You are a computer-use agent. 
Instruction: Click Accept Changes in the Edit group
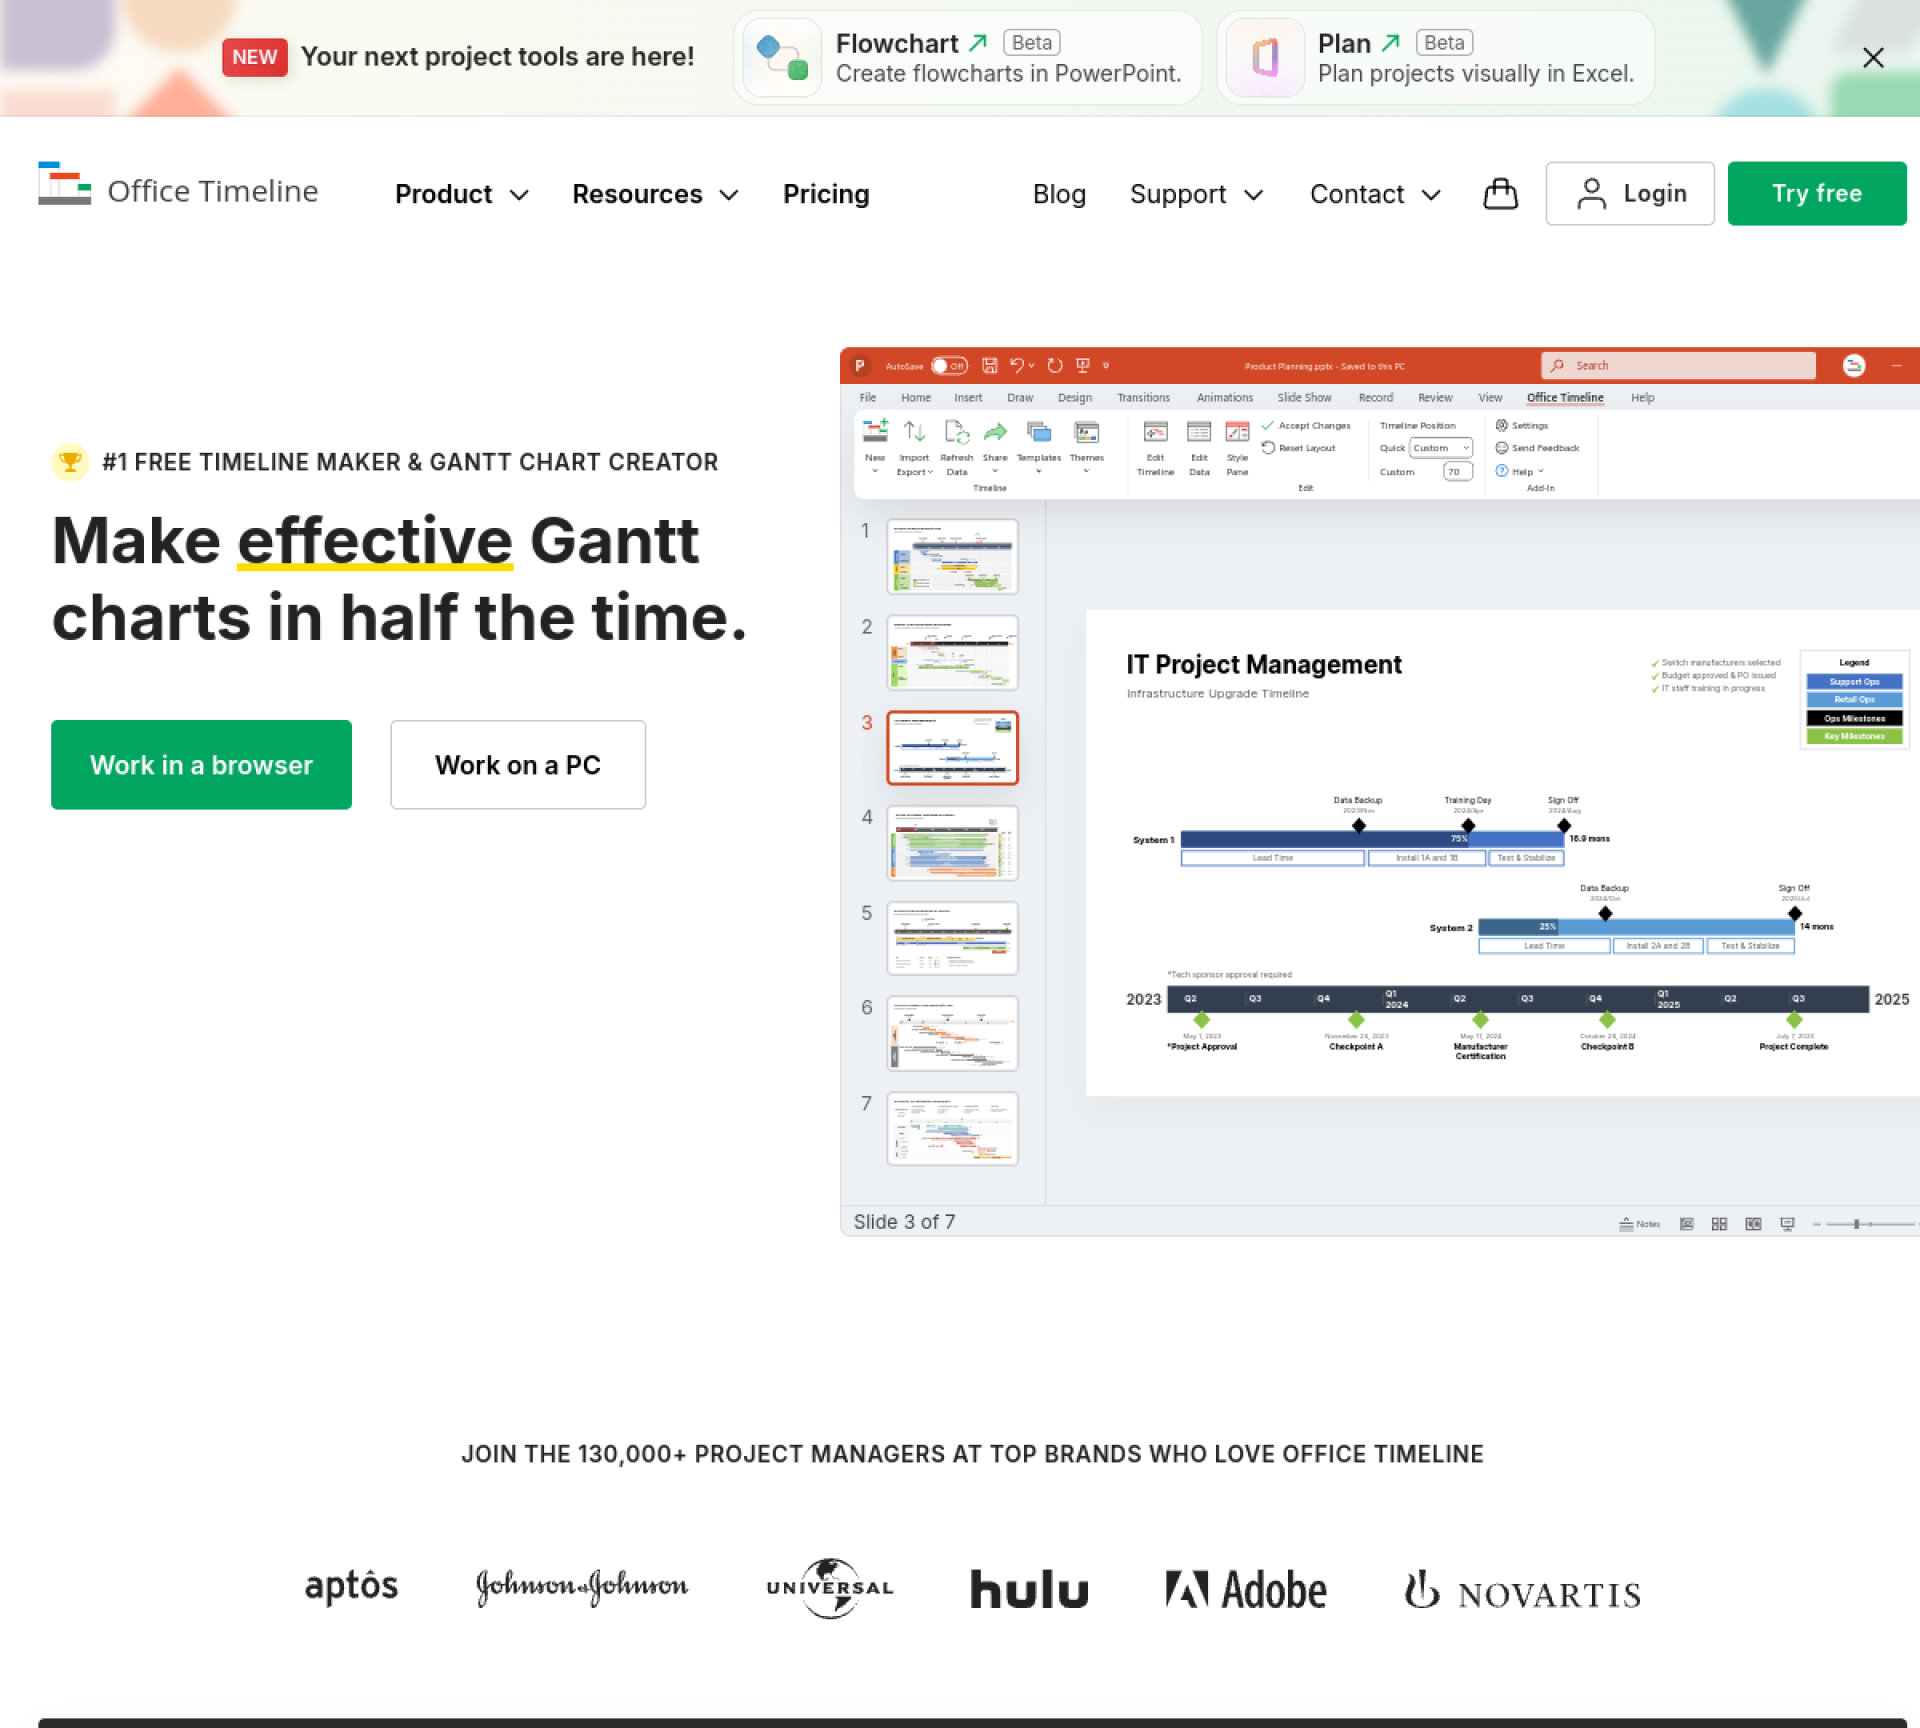(x=1308, y=425)
